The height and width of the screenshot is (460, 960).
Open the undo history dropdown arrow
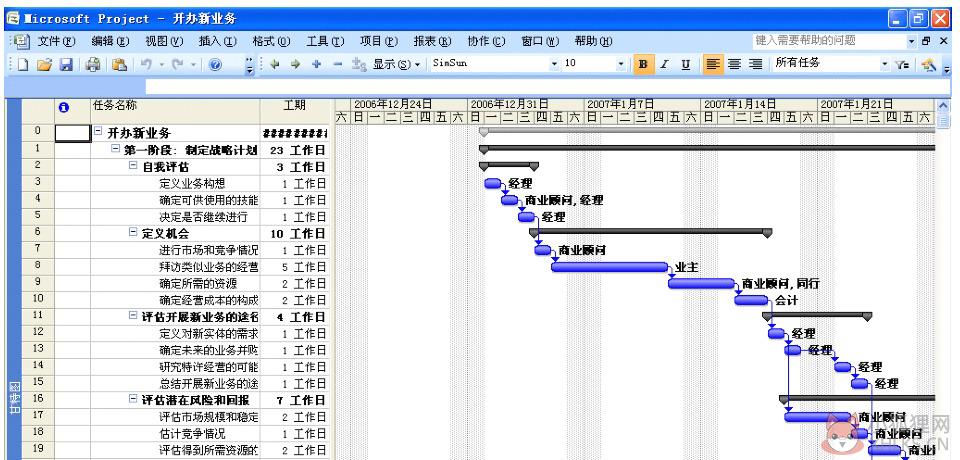(x=162, y=64)
